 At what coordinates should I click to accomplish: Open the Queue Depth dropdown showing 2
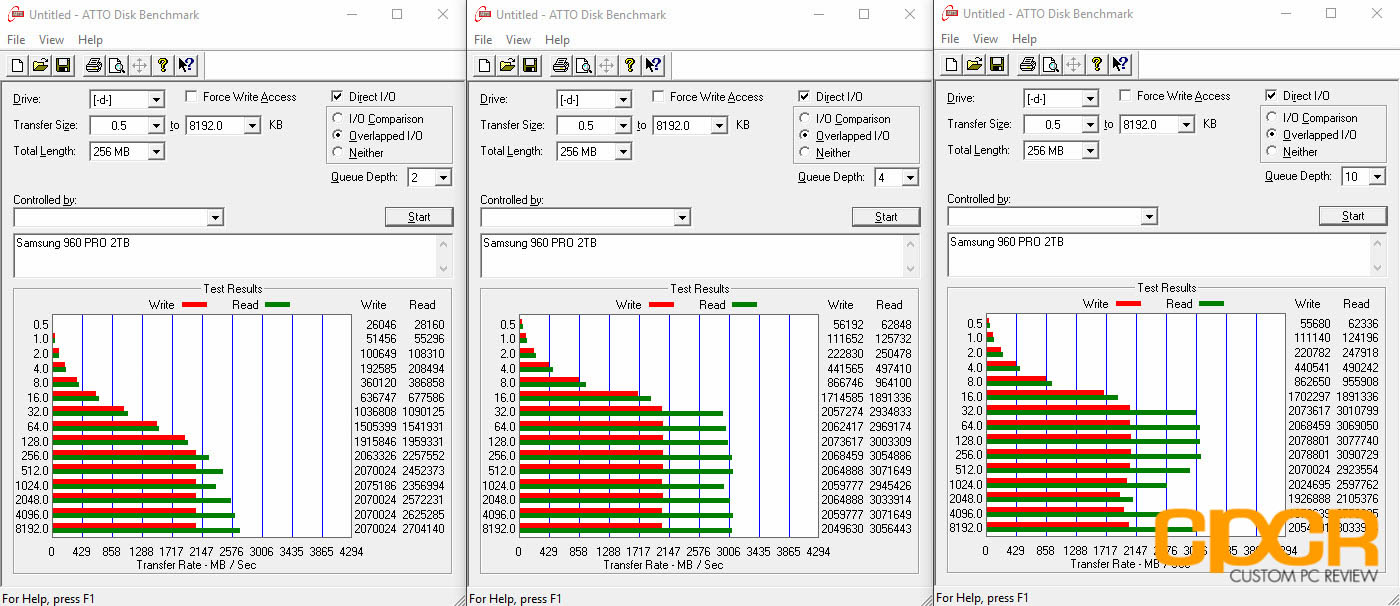[443, 177]
